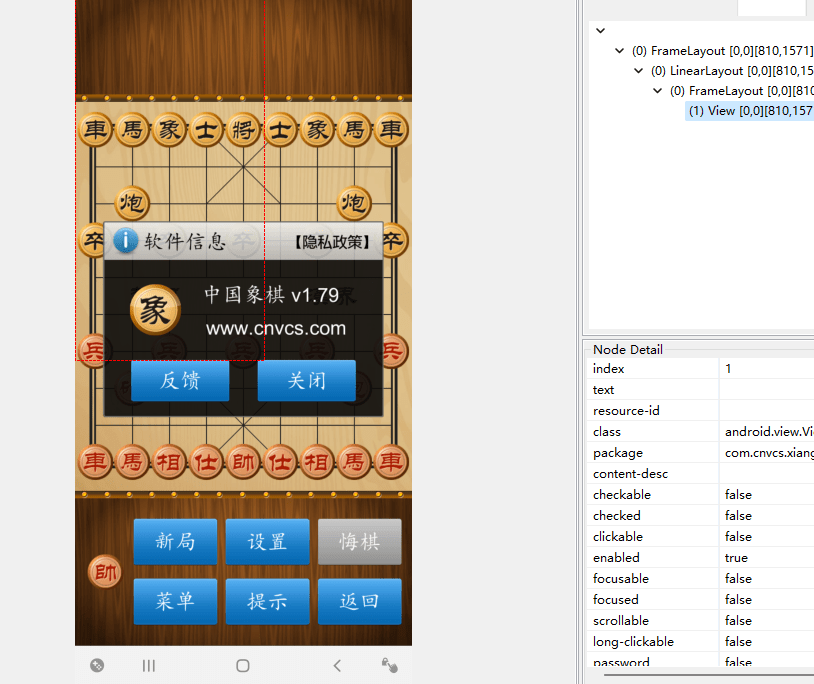
Task: Select the left red 相 elephant
Action: 169,462
